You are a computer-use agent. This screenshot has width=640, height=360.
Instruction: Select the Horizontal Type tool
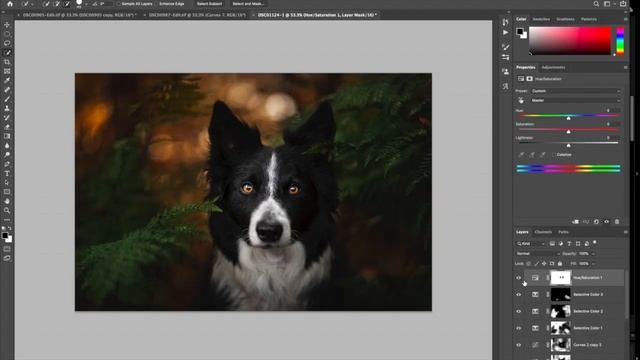click(7, 173)
